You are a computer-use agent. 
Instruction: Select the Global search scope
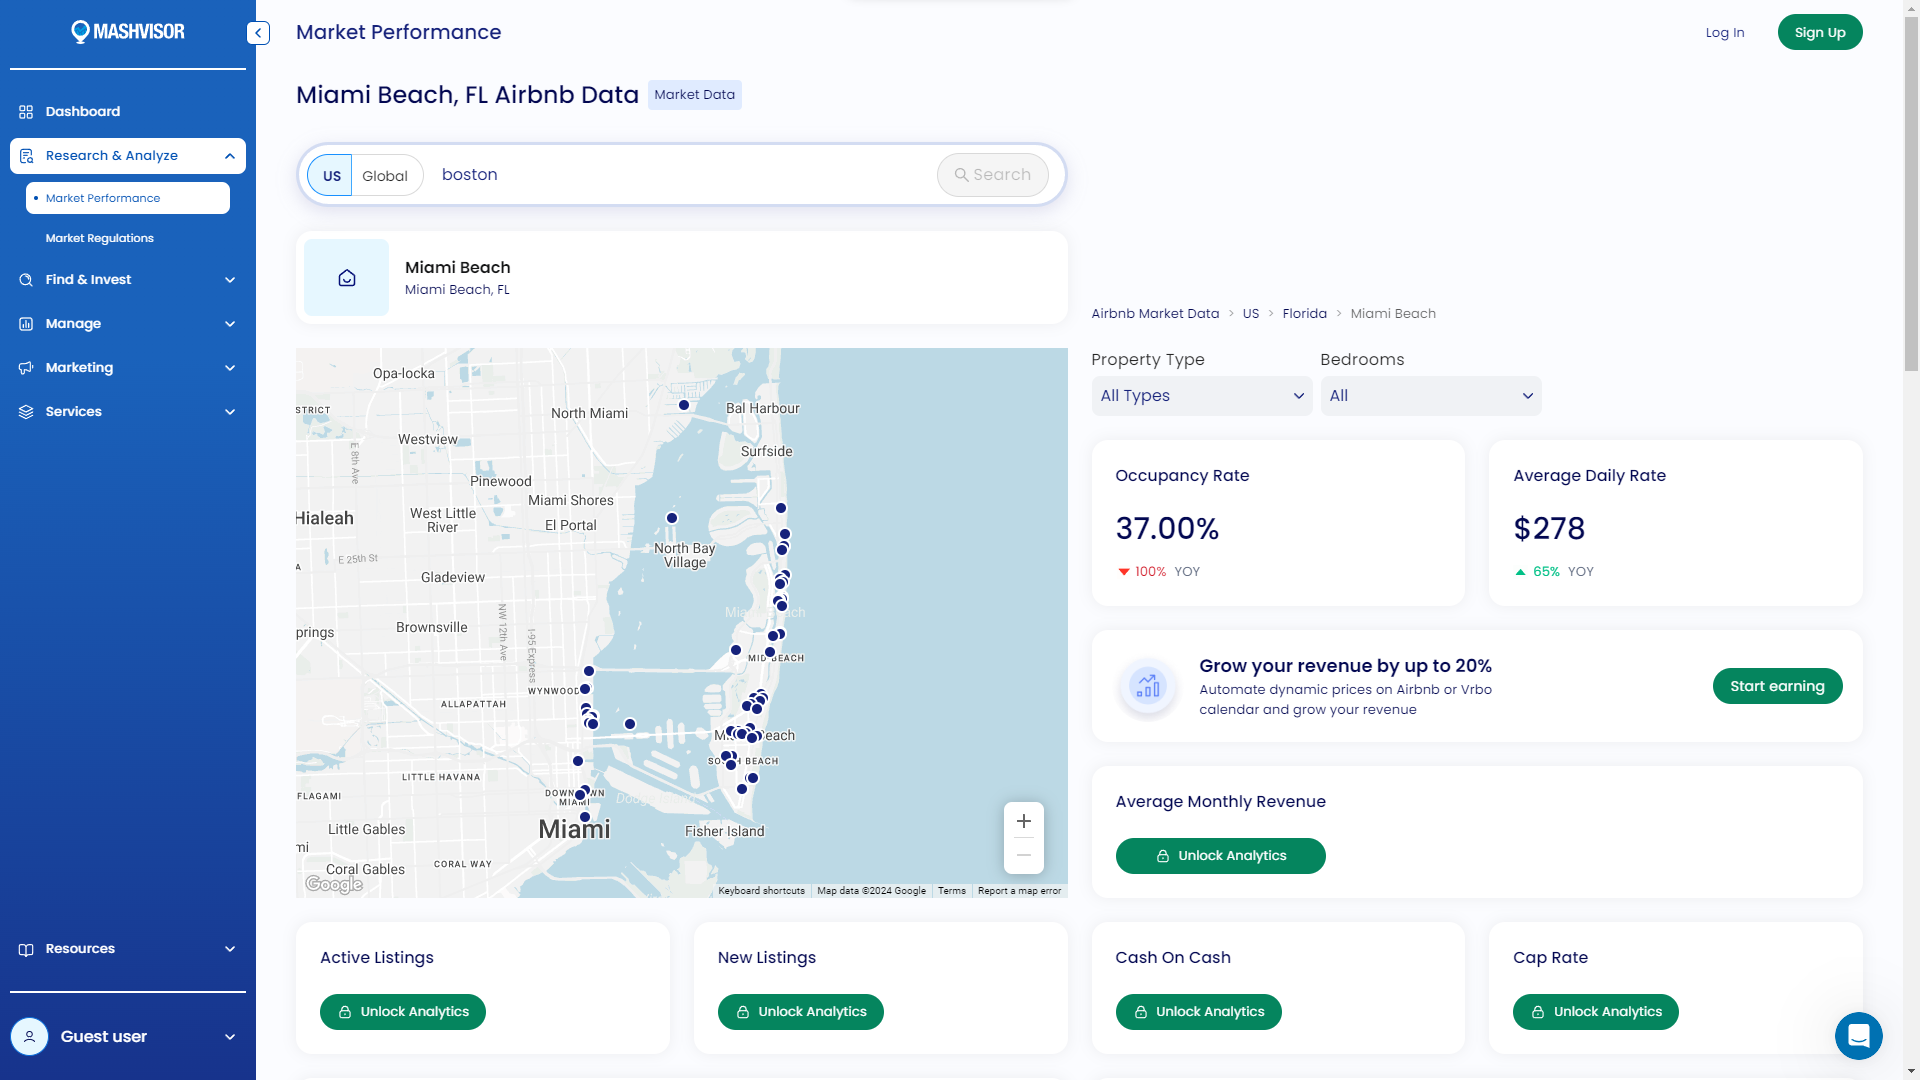tap(385, 175)
